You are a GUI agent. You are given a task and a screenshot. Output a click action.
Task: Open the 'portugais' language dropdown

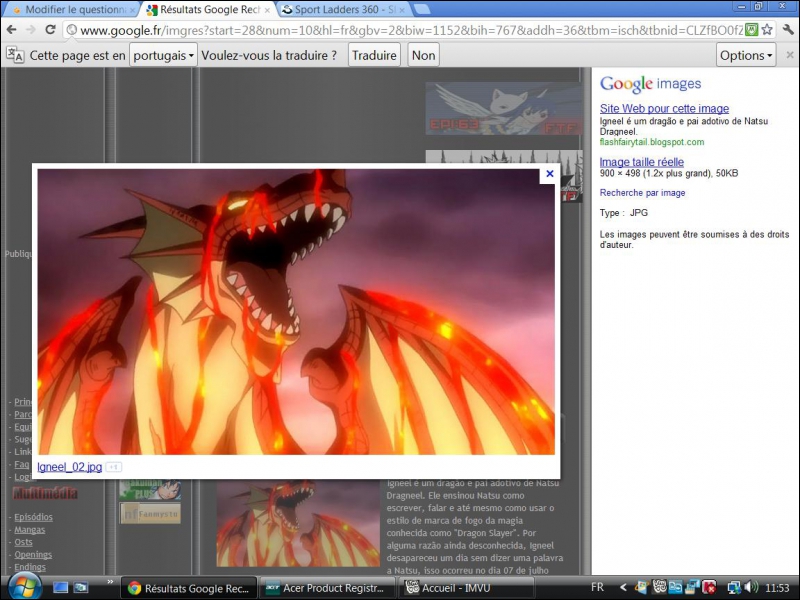163,55
